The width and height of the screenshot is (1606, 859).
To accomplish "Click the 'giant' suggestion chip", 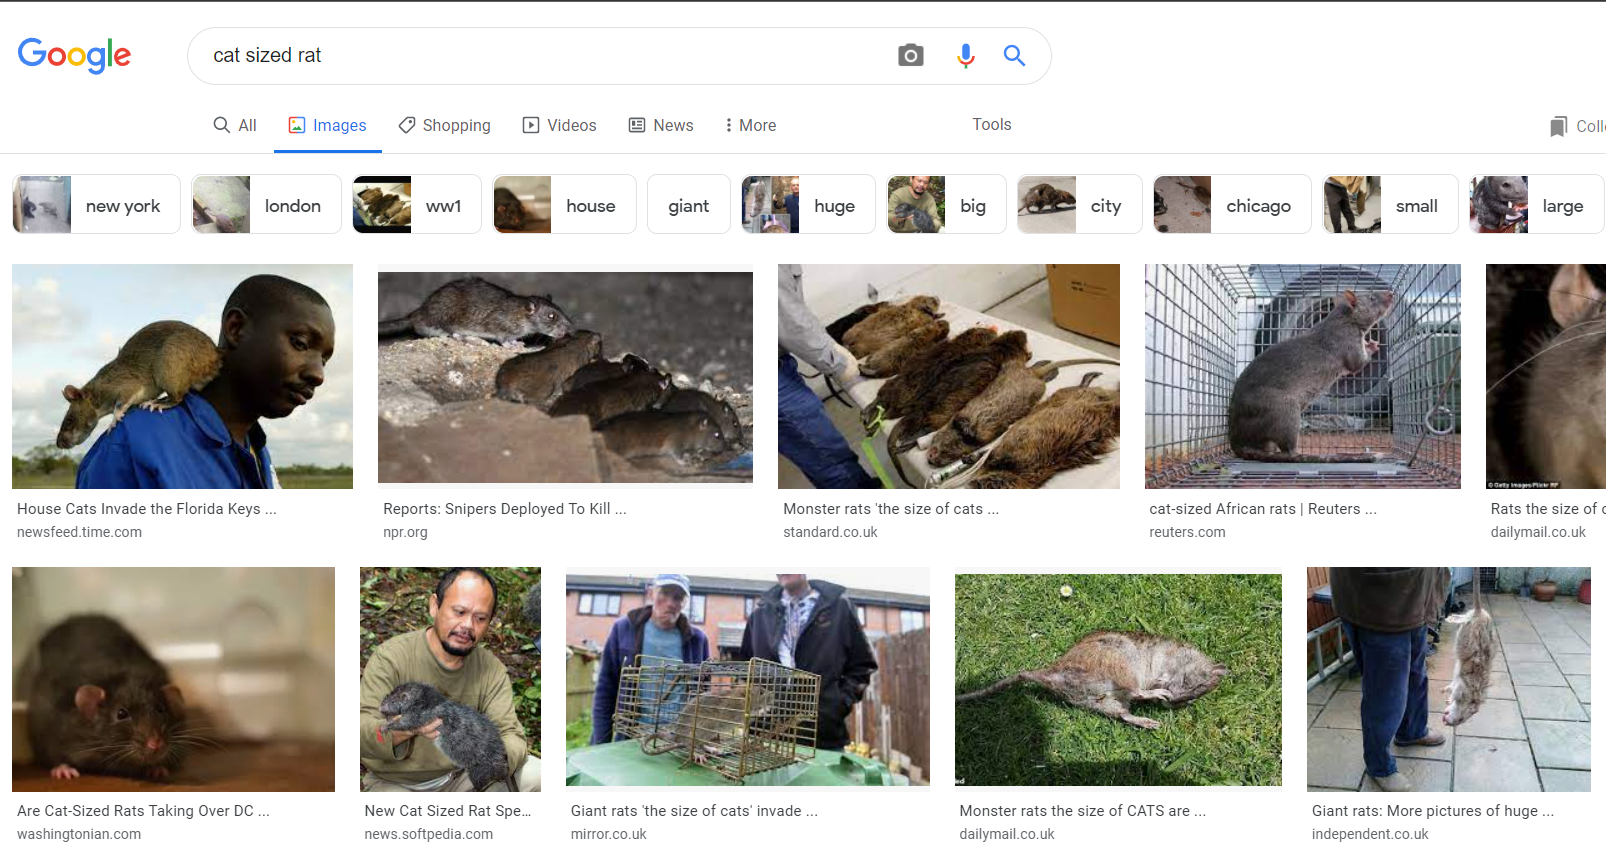I will (x=689, y=205).
